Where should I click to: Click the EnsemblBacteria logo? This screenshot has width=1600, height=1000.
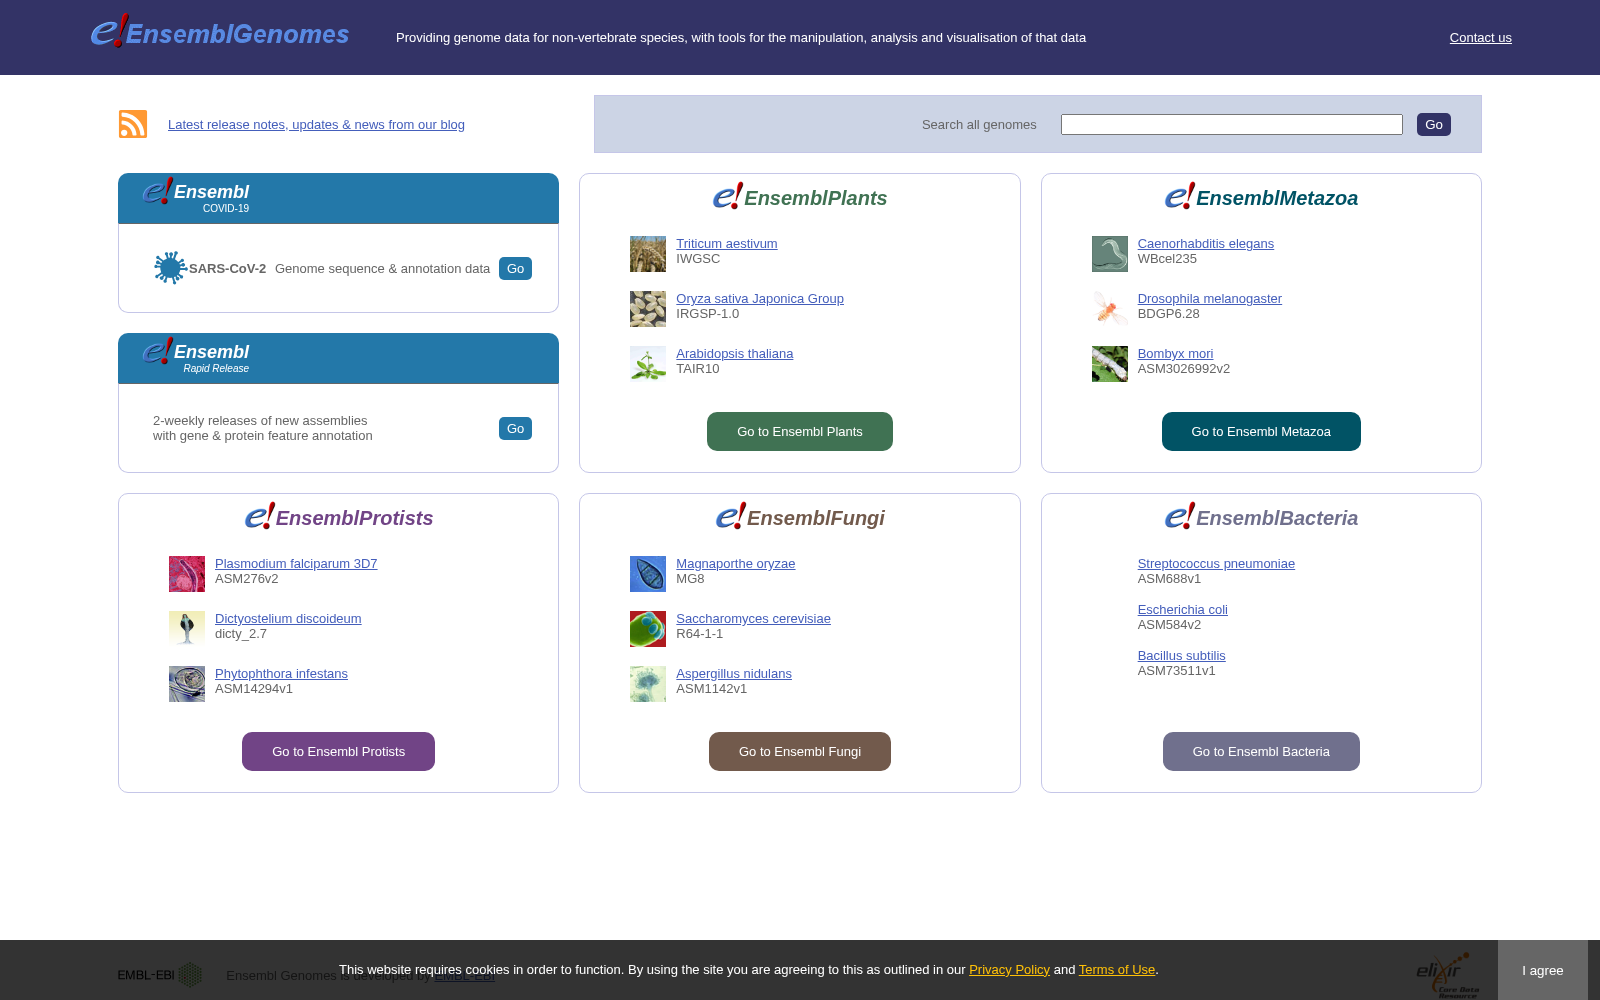click(1261, 517)
